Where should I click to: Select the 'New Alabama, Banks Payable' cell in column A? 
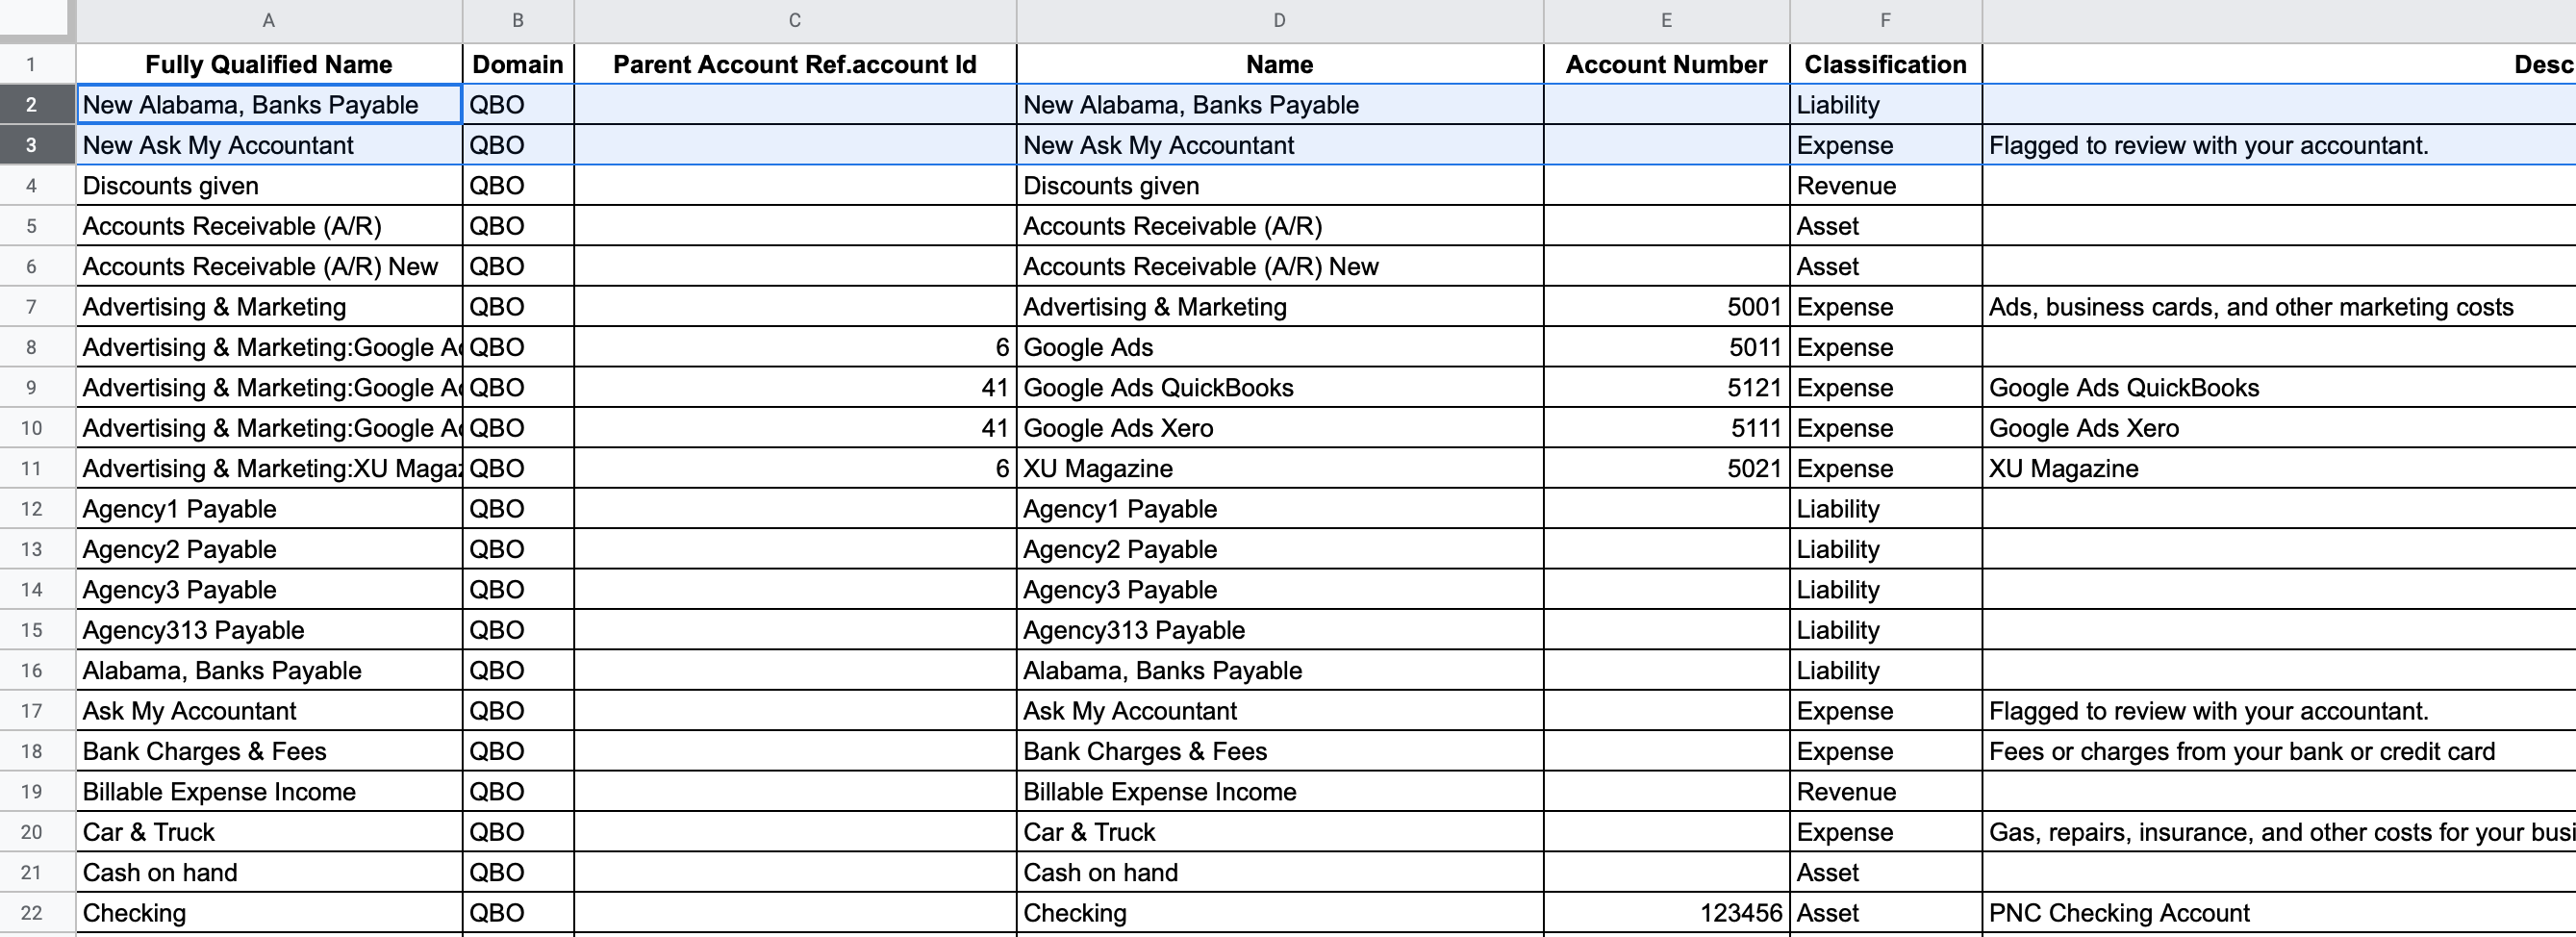pos(269,105)
